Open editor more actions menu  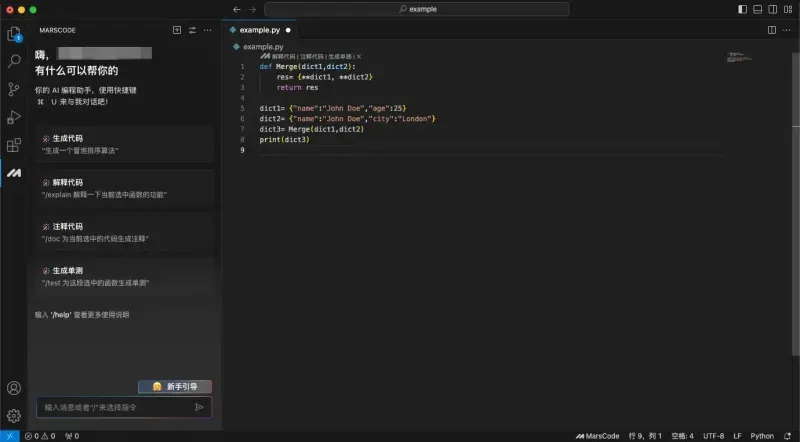[787, 30]
